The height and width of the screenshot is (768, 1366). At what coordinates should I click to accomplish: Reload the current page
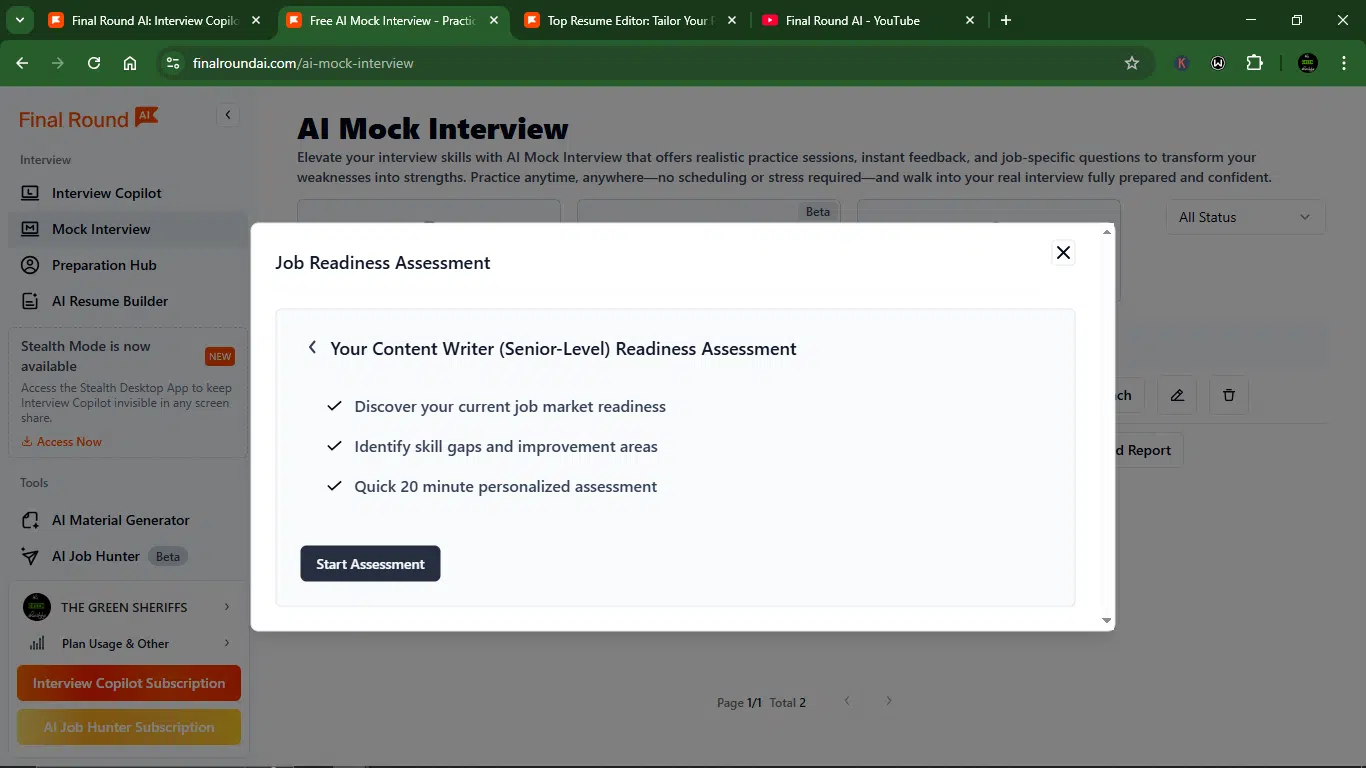94,63
